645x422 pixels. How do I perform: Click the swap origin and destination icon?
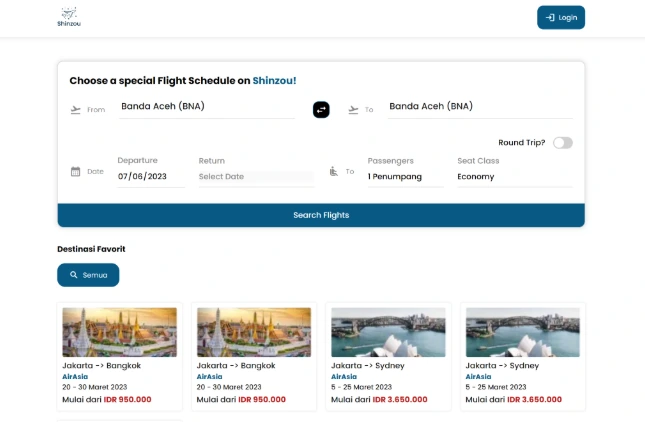click(321, 109)
